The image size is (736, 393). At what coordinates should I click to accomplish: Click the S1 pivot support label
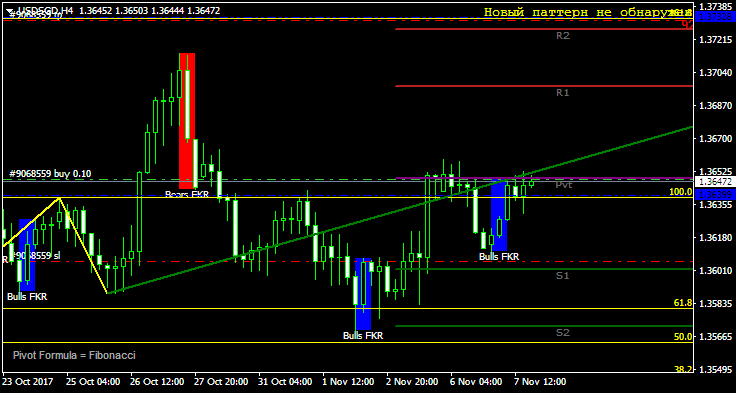[x=563, y=276]
